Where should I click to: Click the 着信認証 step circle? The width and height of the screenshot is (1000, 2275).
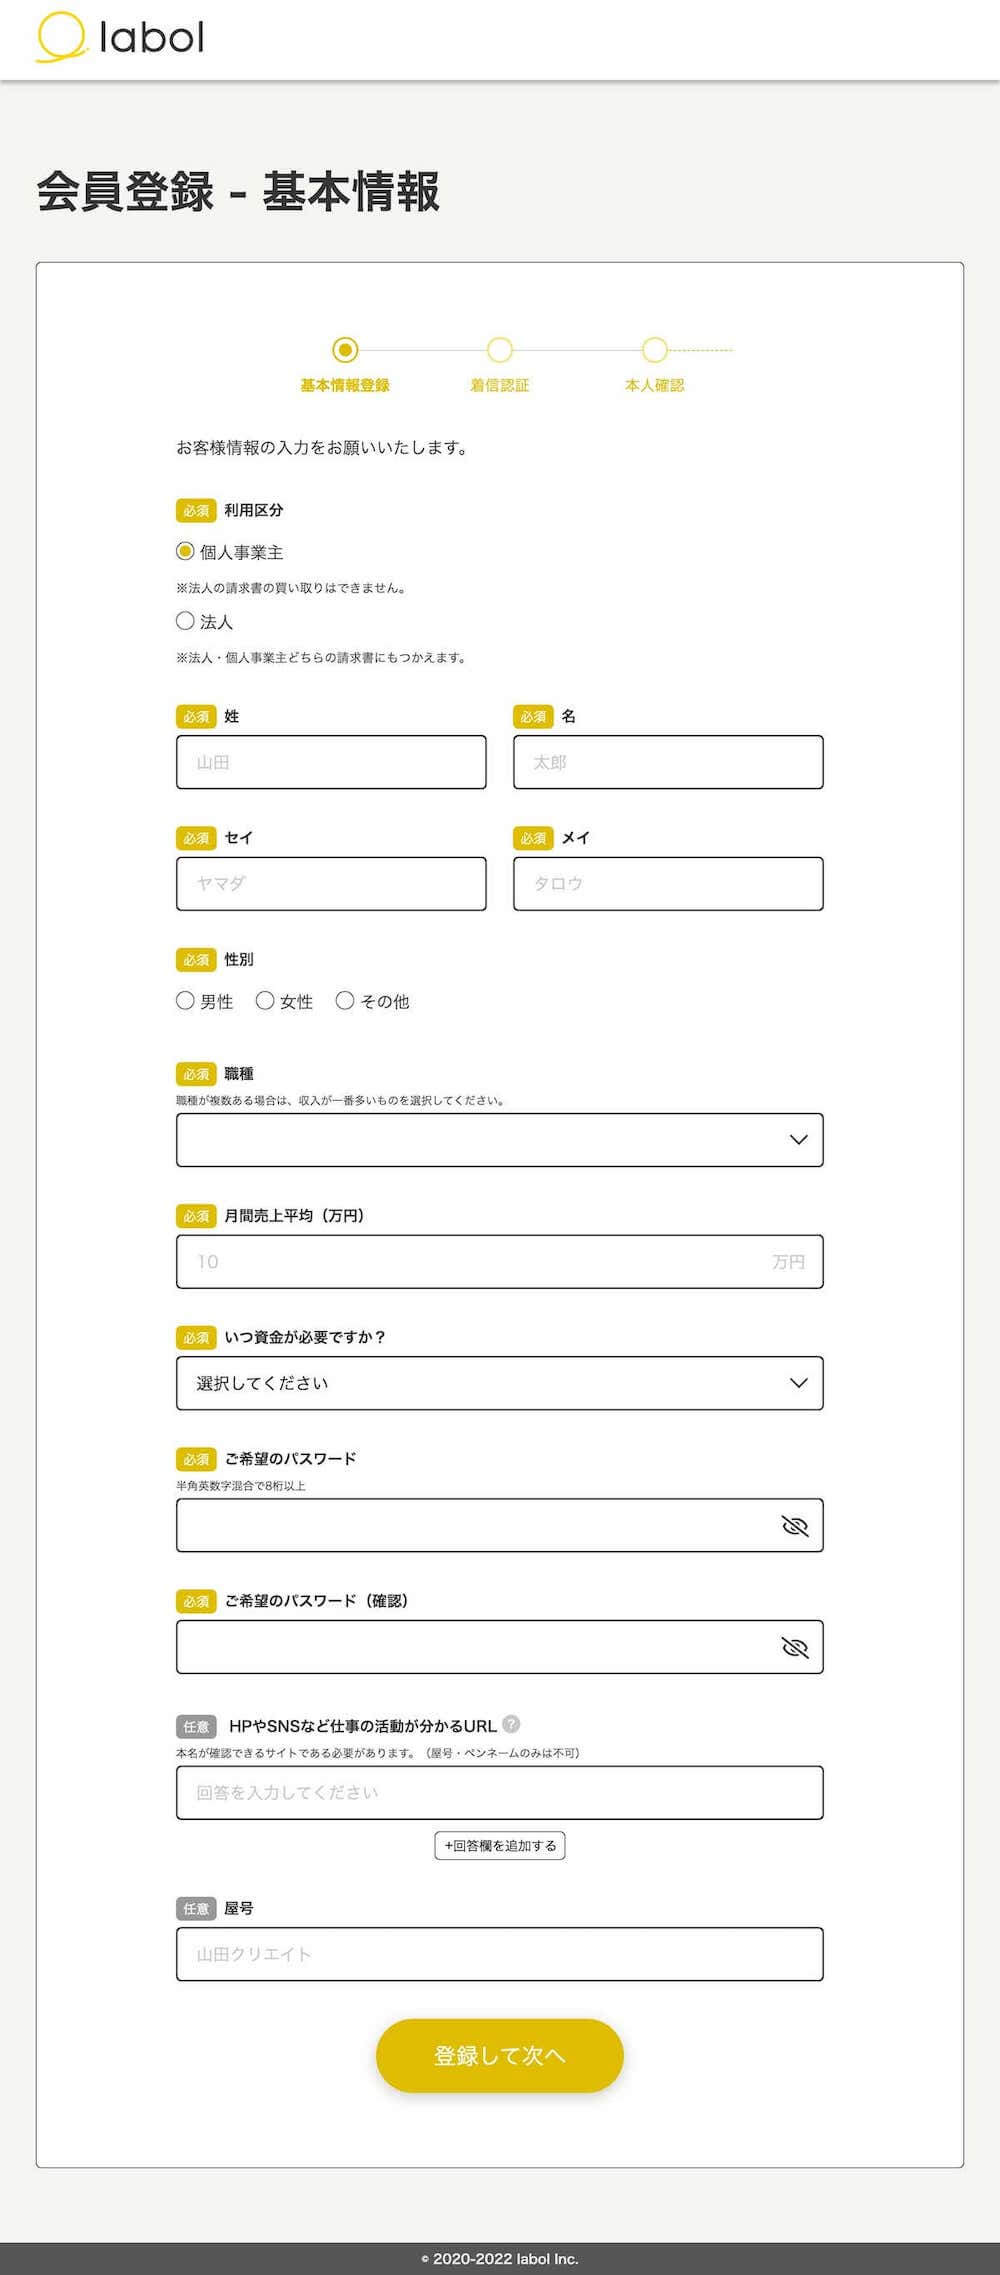click(x=501, y=351)
